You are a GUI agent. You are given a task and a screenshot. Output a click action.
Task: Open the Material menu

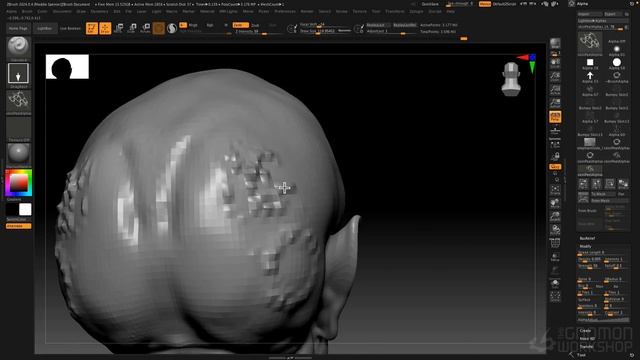tap(207, 11)
